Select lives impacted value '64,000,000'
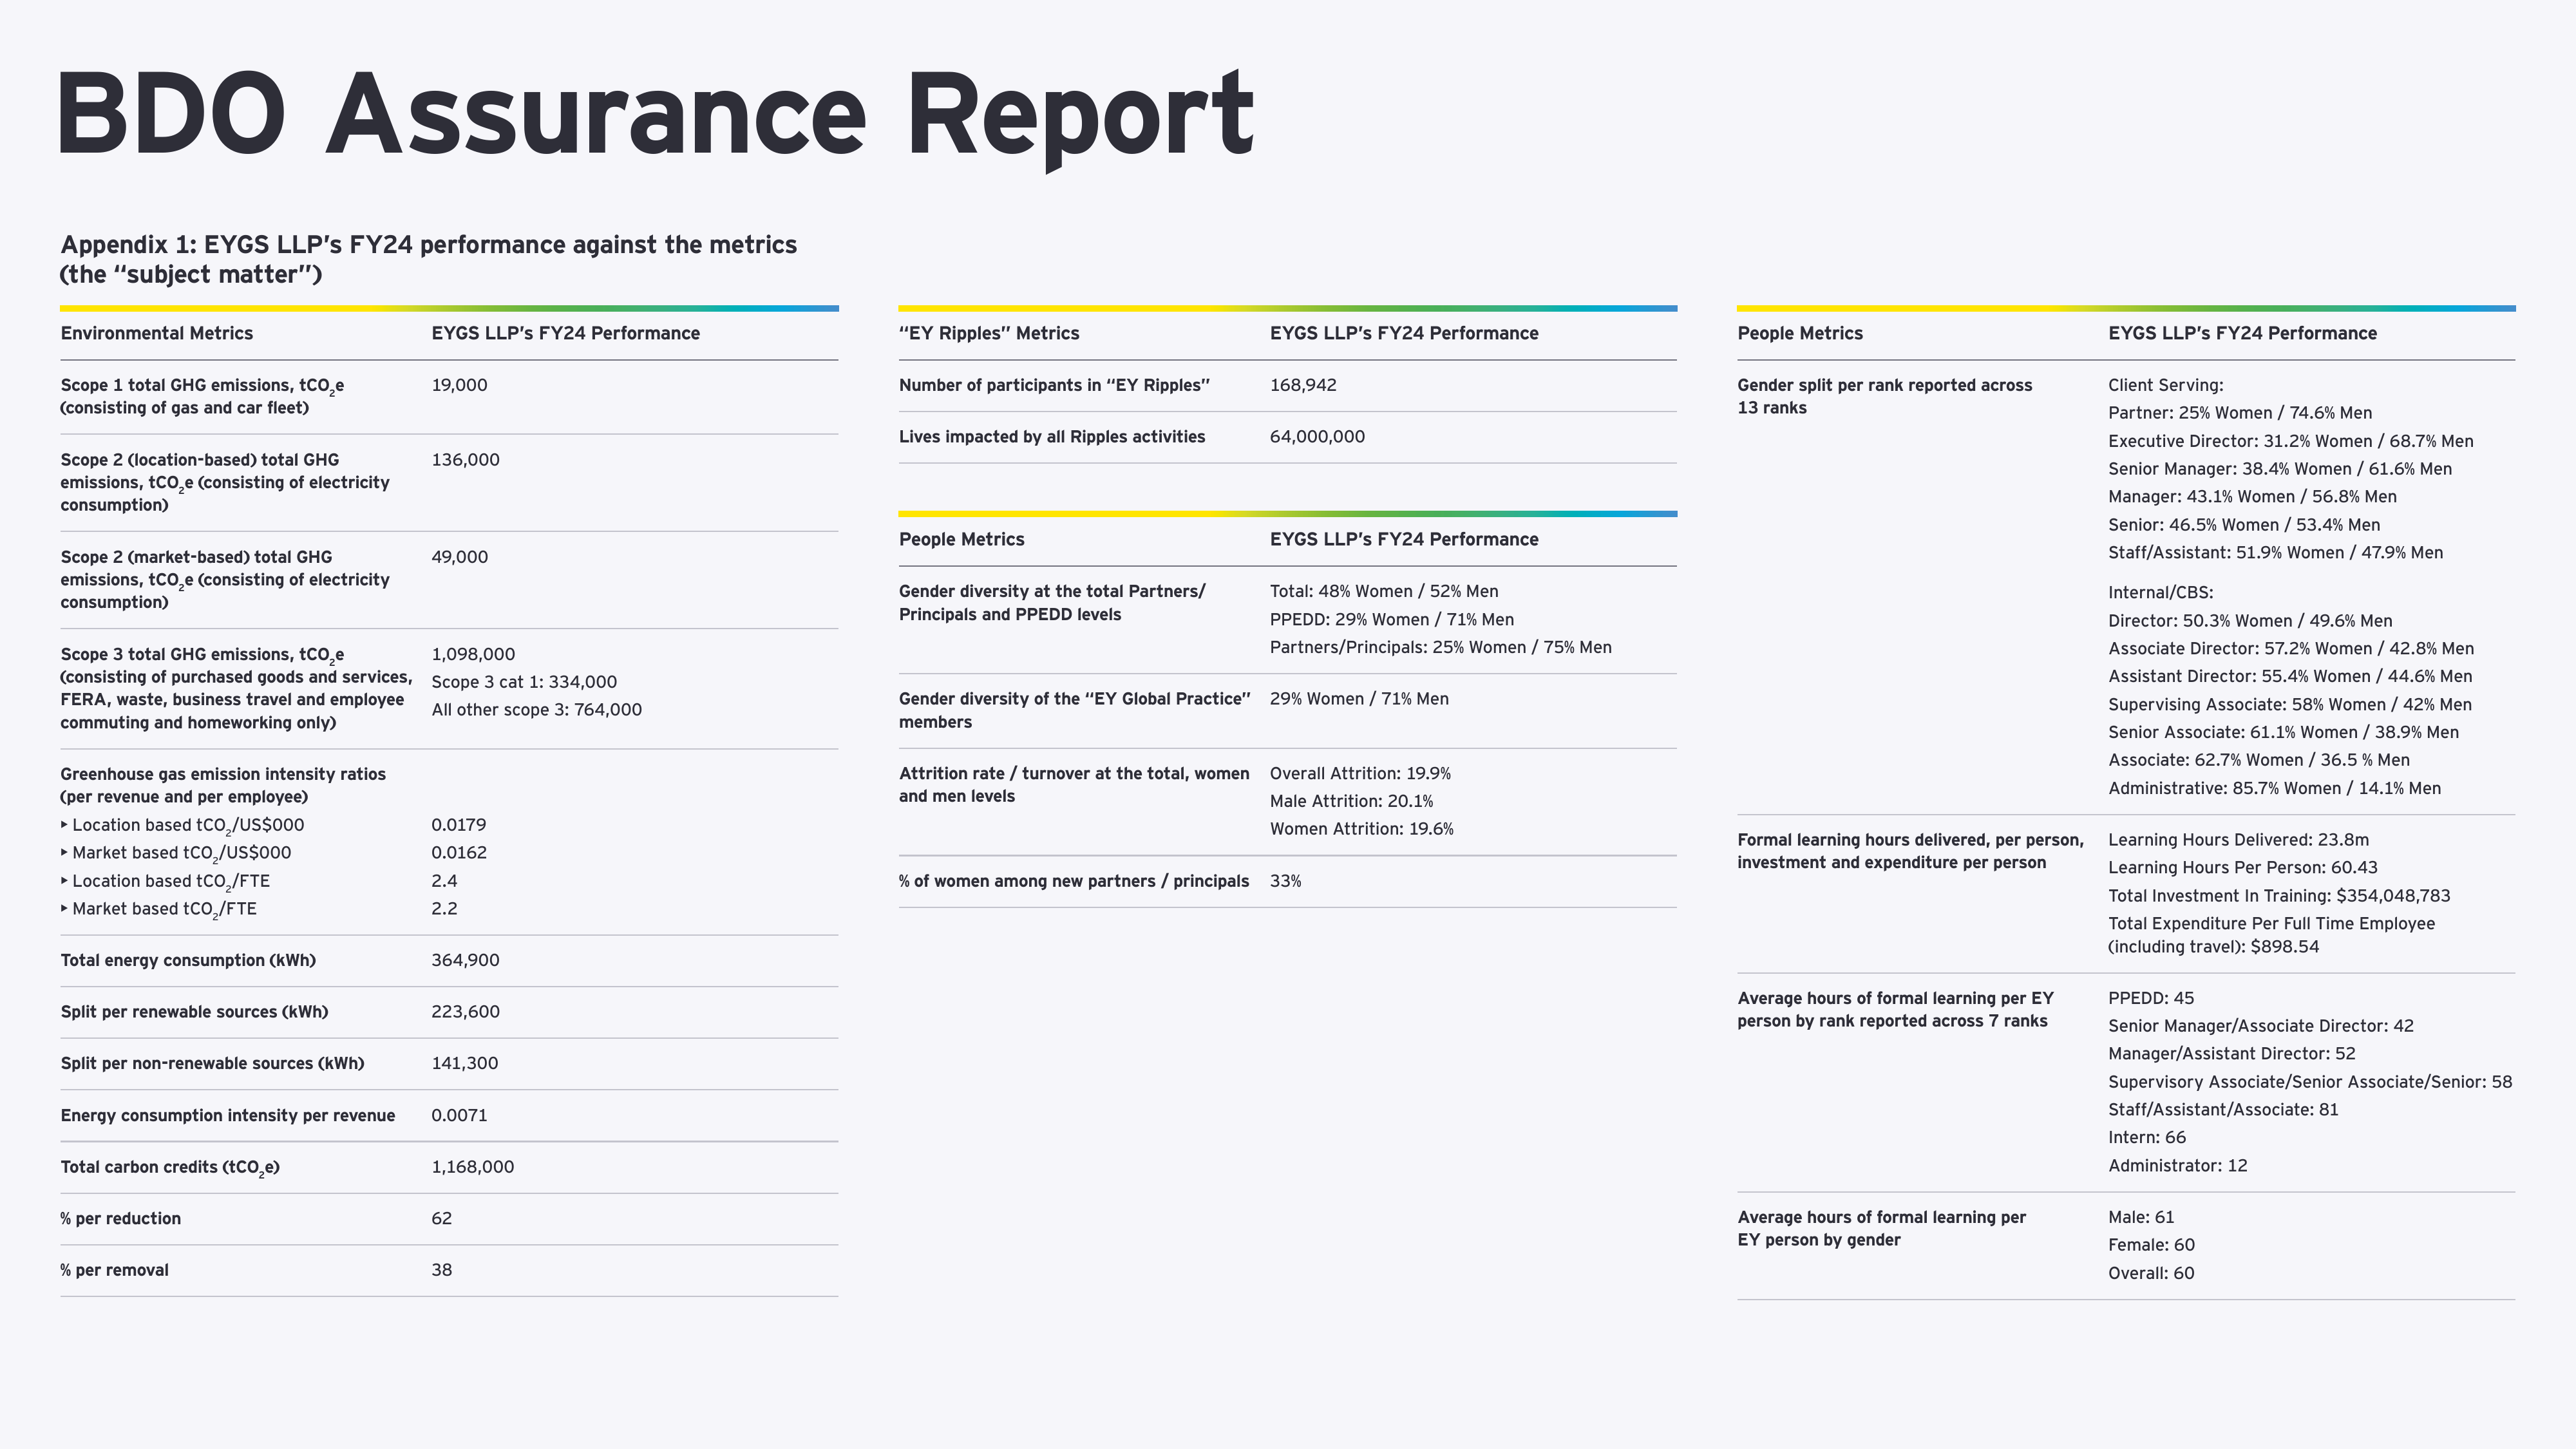This screenshot has width=2576, height=1449. pos(1317,437)
